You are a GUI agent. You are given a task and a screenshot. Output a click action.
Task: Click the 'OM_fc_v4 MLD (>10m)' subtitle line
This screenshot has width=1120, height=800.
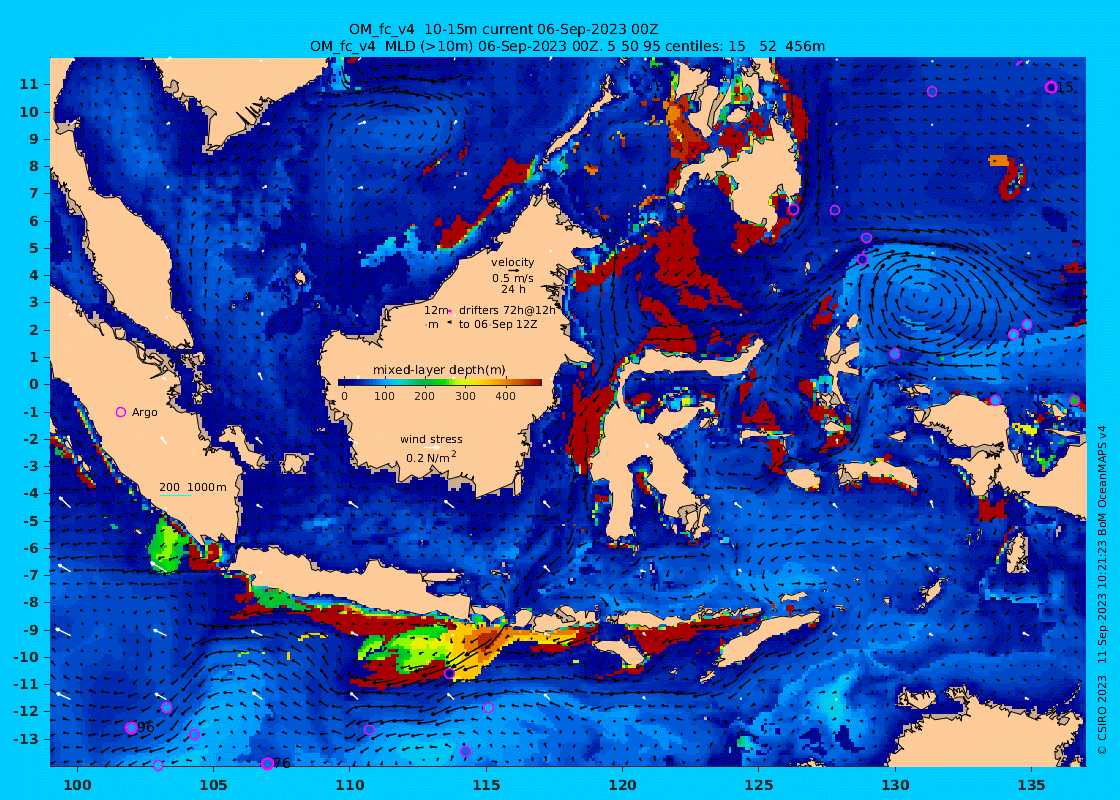567,46
